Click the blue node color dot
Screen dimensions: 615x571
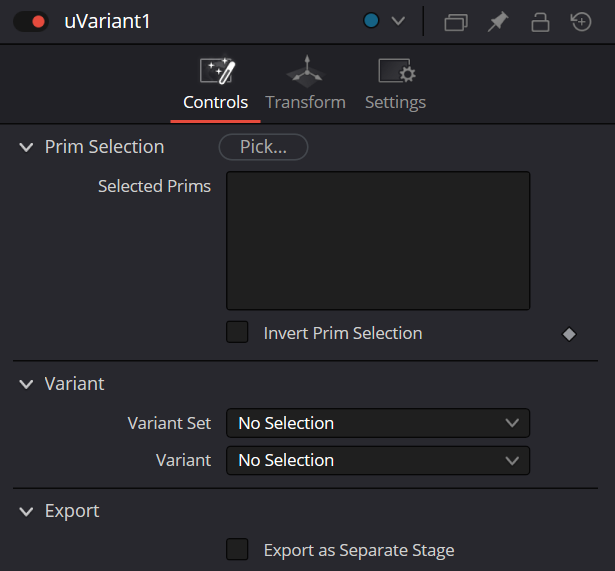(371, 20)
